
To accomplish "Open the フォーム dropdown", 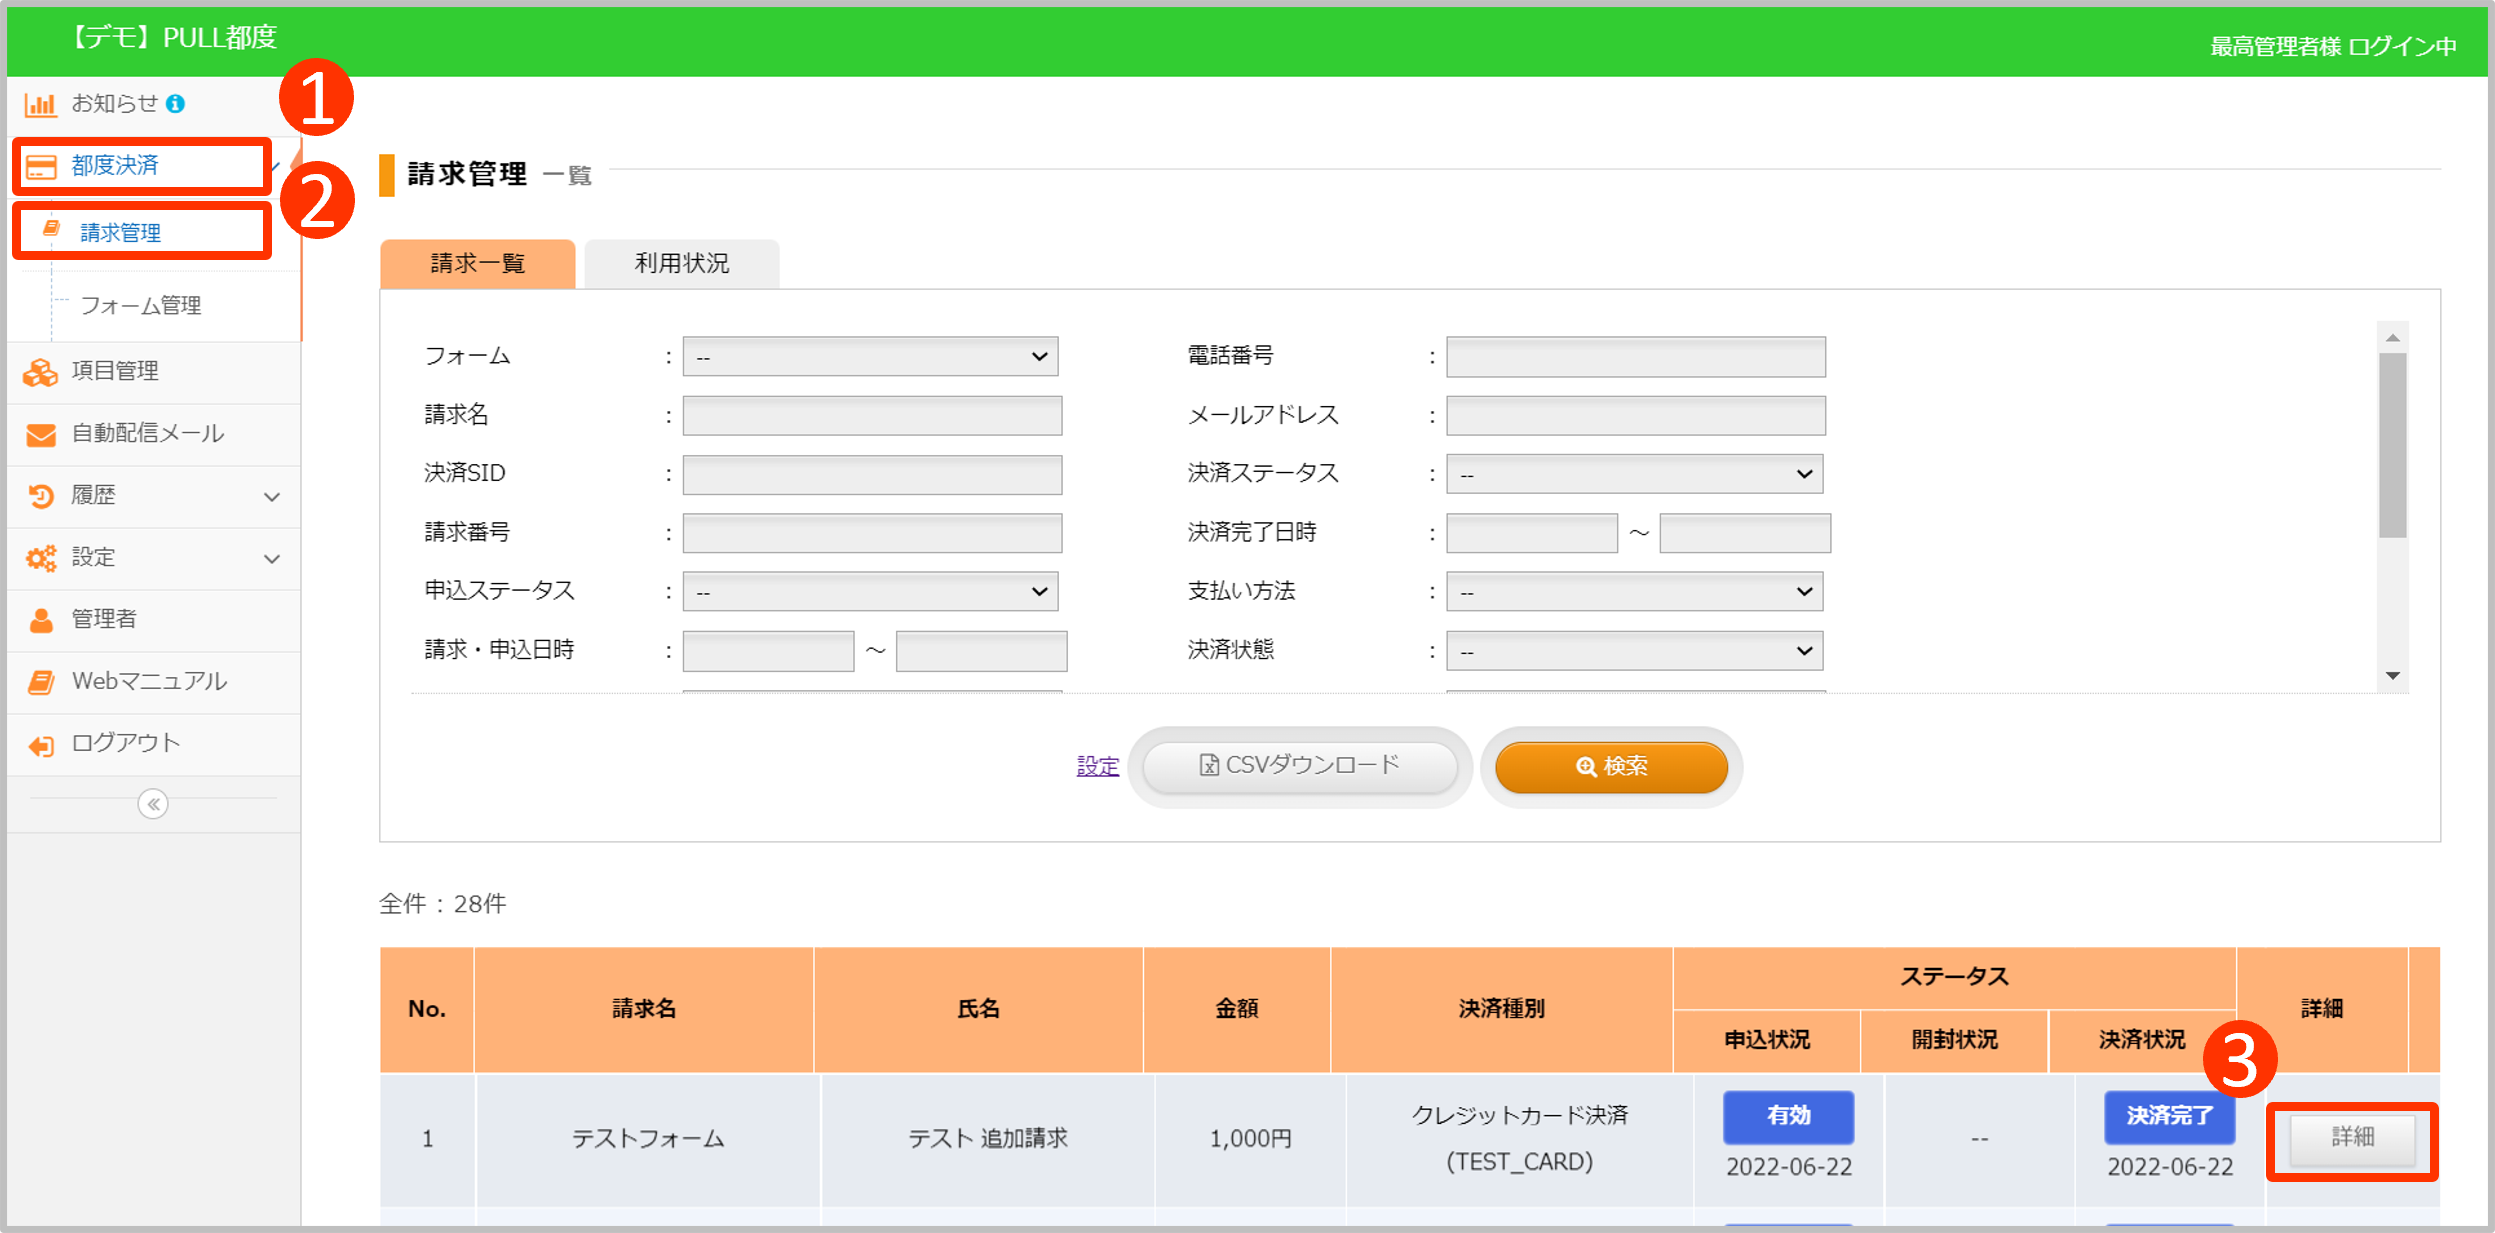I will tap(870, 357).
